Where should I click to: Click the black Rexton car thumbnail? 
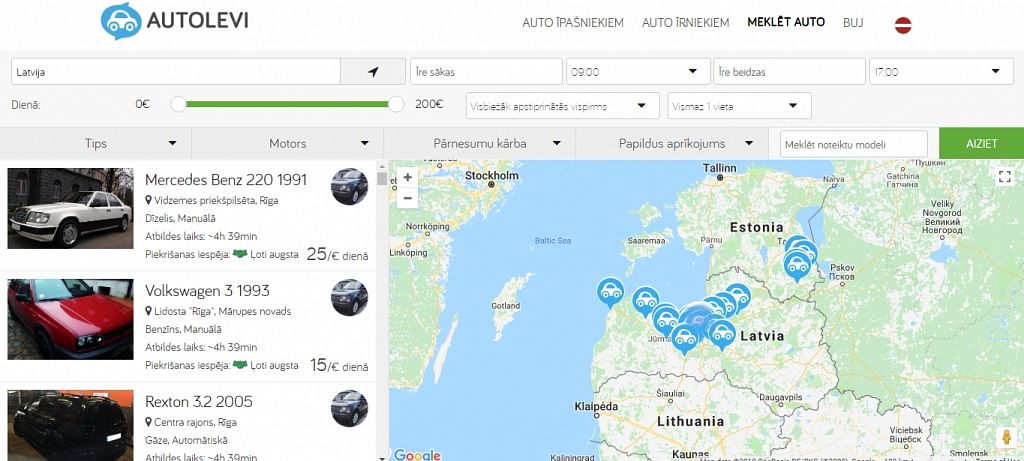coord(71,426)
